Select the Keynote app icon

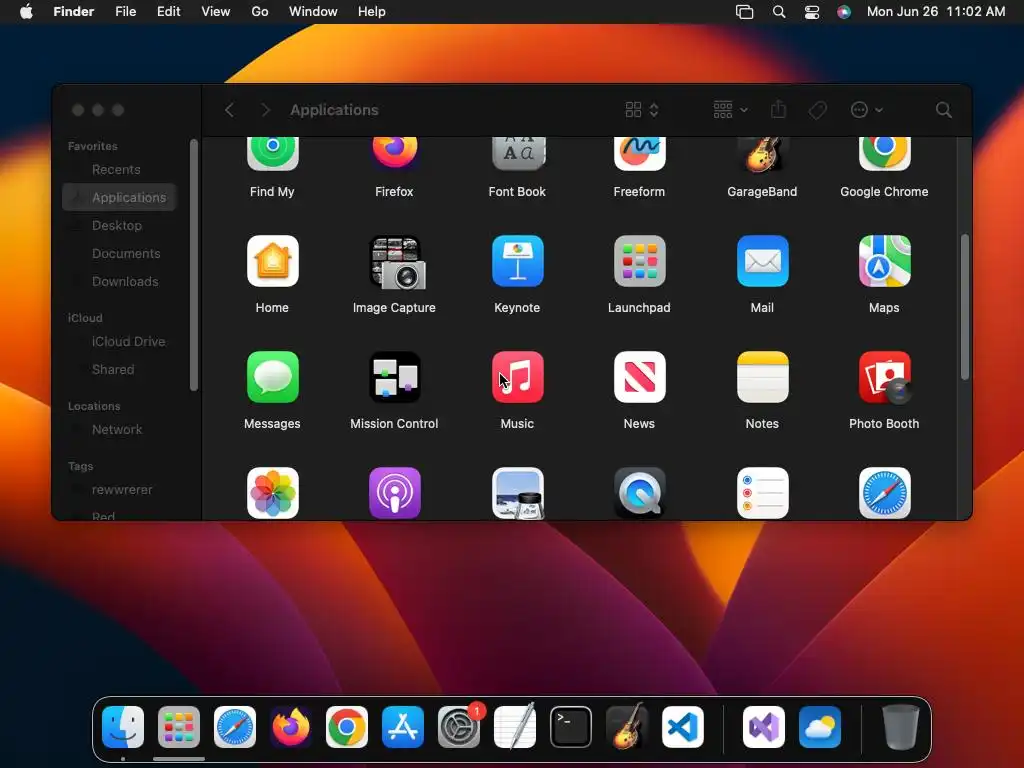tap(518, 261)
